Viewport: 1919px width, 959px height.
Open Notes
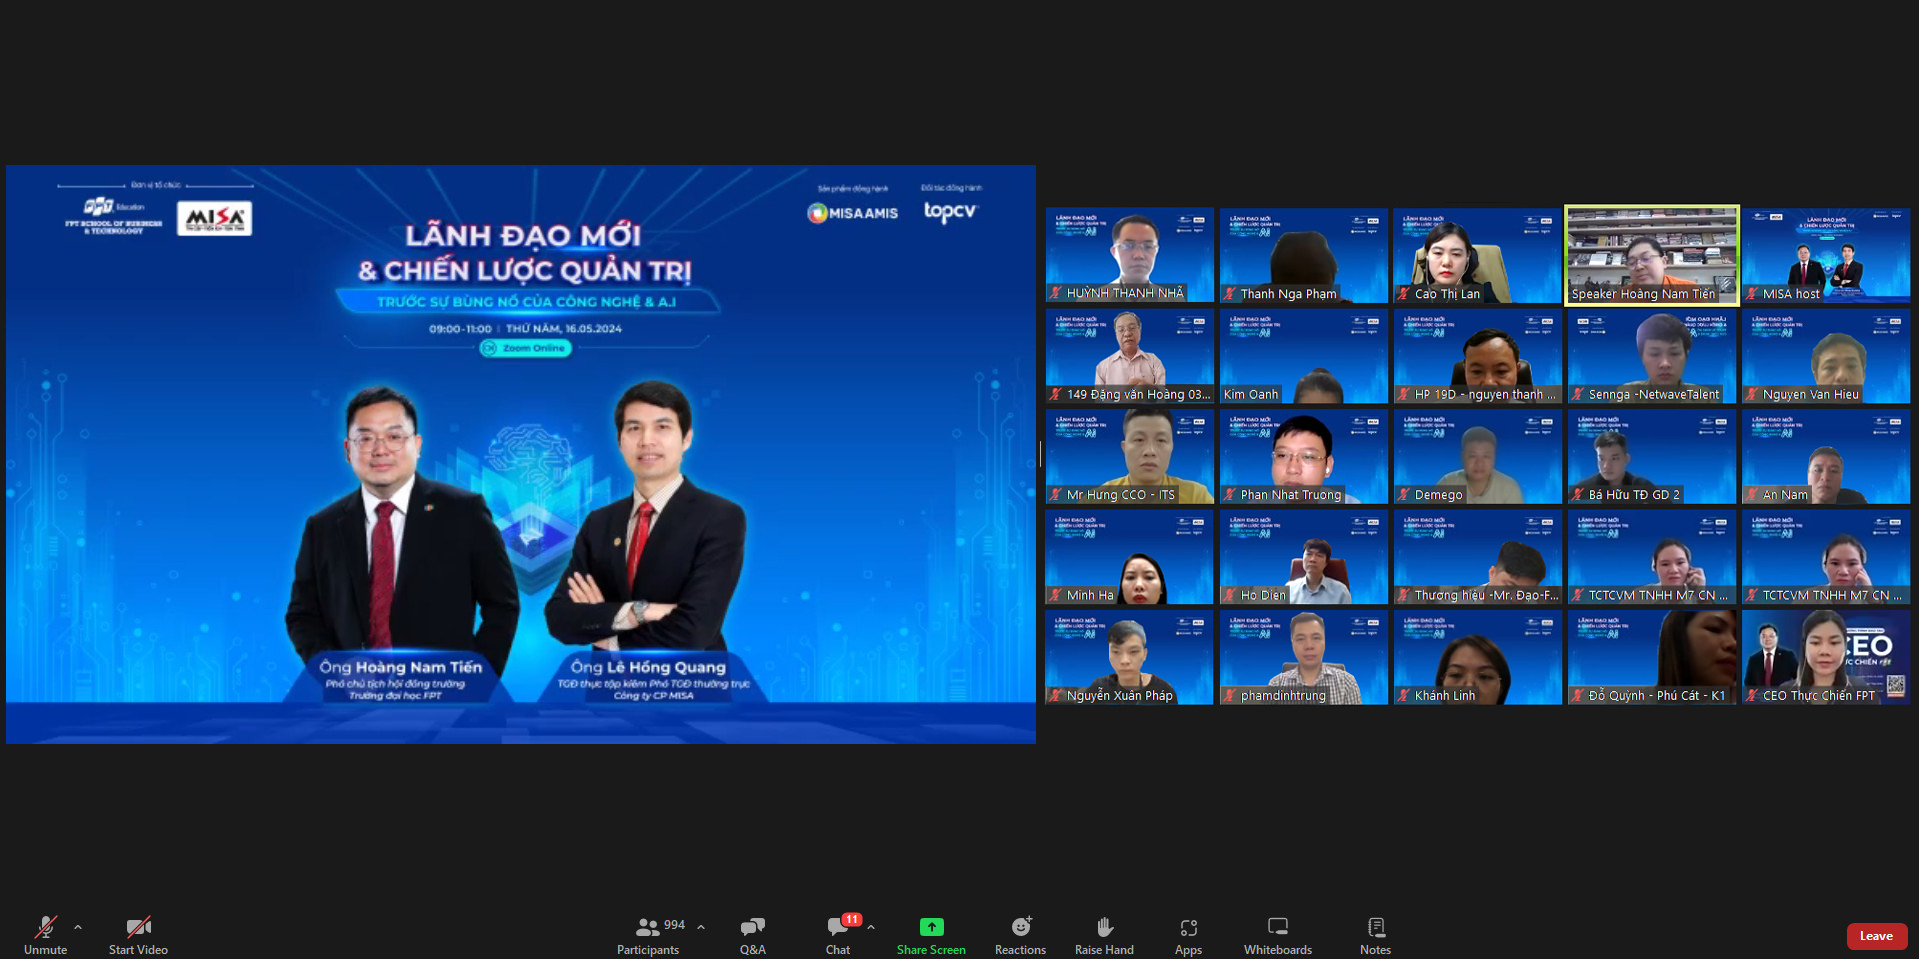click(x=1375, y=935)
